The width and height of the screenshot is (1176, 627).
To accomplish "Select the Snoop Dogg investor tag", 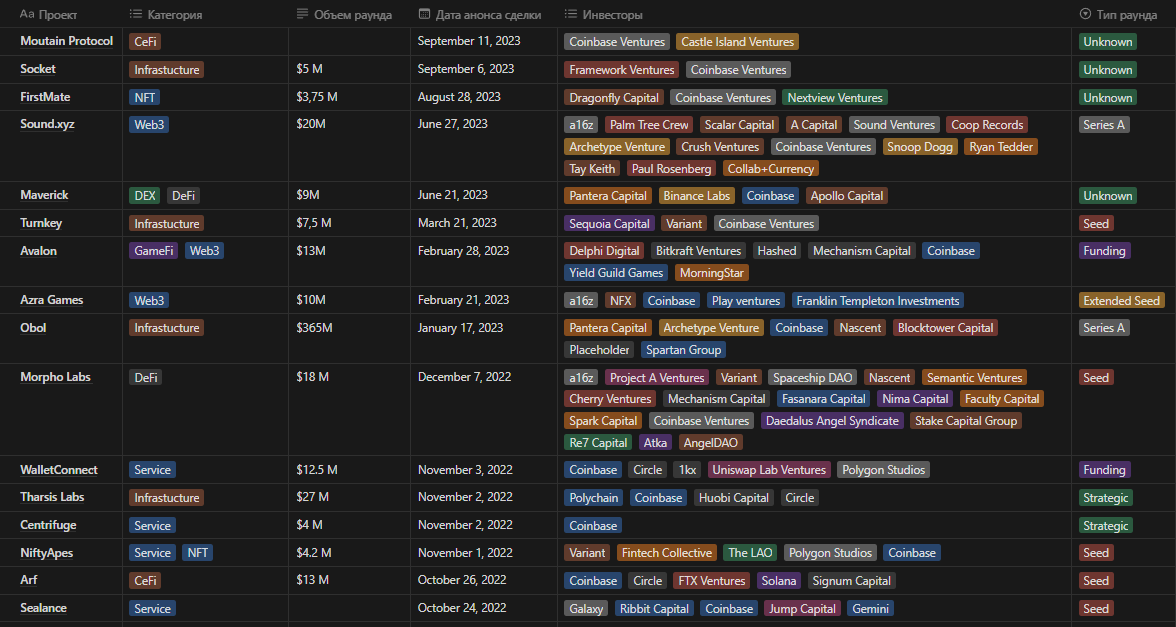I will [919, 147].
